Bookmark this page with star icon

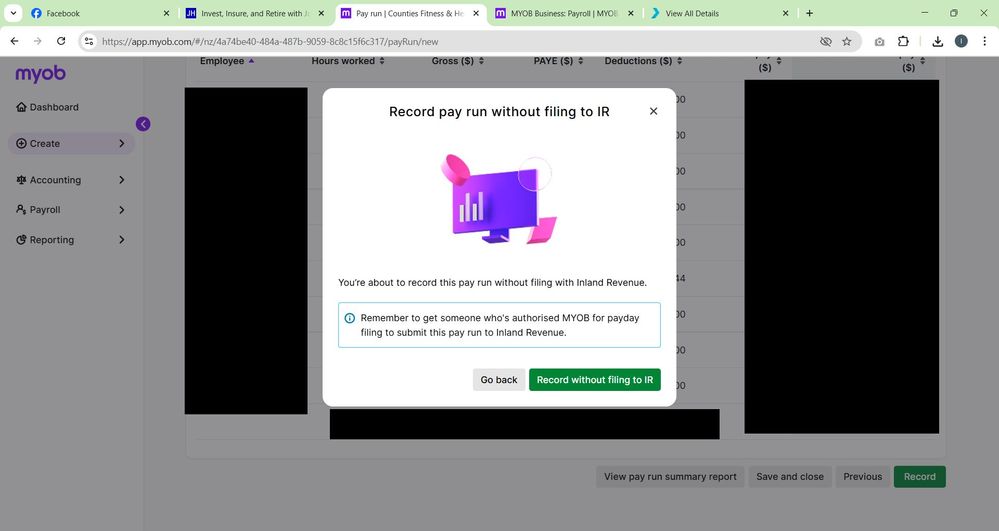coord(846,42)
